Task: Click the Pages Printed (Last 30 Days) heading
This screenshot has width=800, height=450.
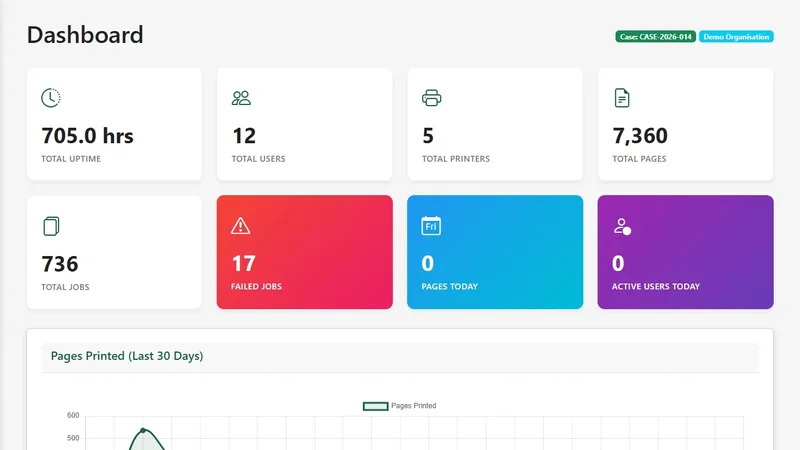Action: coord(127,356)
